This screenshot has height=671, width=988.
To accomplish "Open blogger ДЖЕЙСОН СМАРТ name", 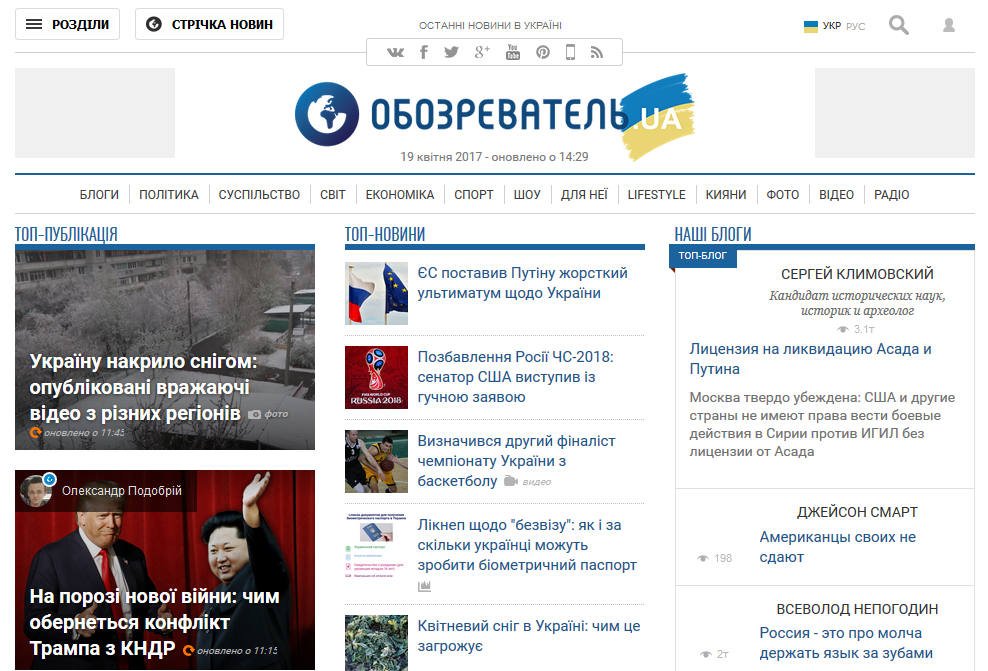I will (x=857, y=512).
